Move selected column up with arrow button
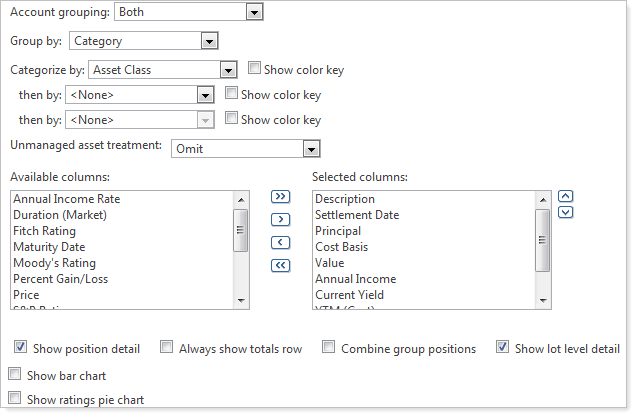The width and height of the screenshot is (636, 417). 565,196
